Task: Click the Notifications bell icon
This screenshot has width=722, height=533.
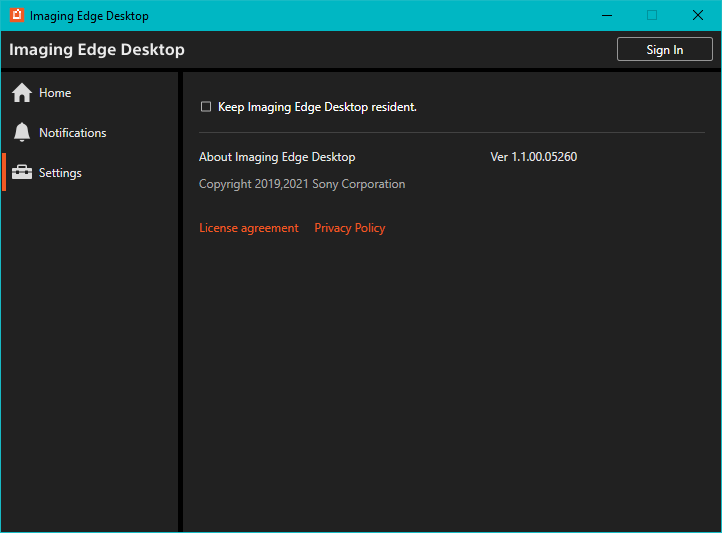Action: pyautogui.click(x=21, y=133)
